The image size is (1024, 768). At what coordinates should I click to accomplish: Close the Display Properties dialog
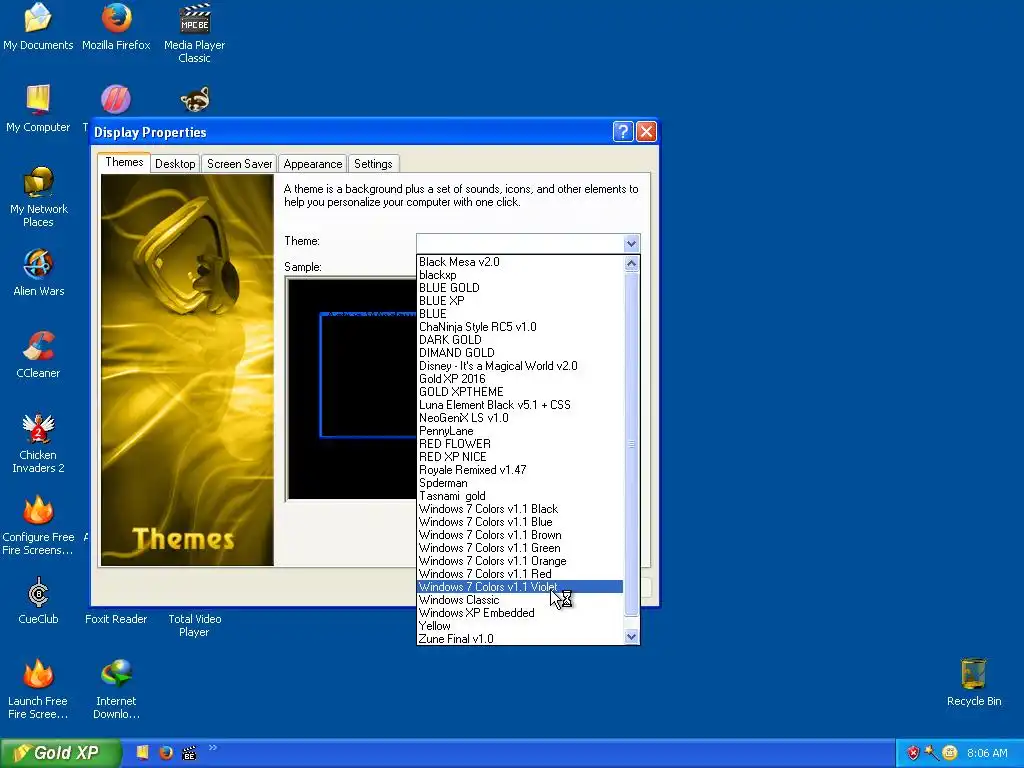click(646, 132)
